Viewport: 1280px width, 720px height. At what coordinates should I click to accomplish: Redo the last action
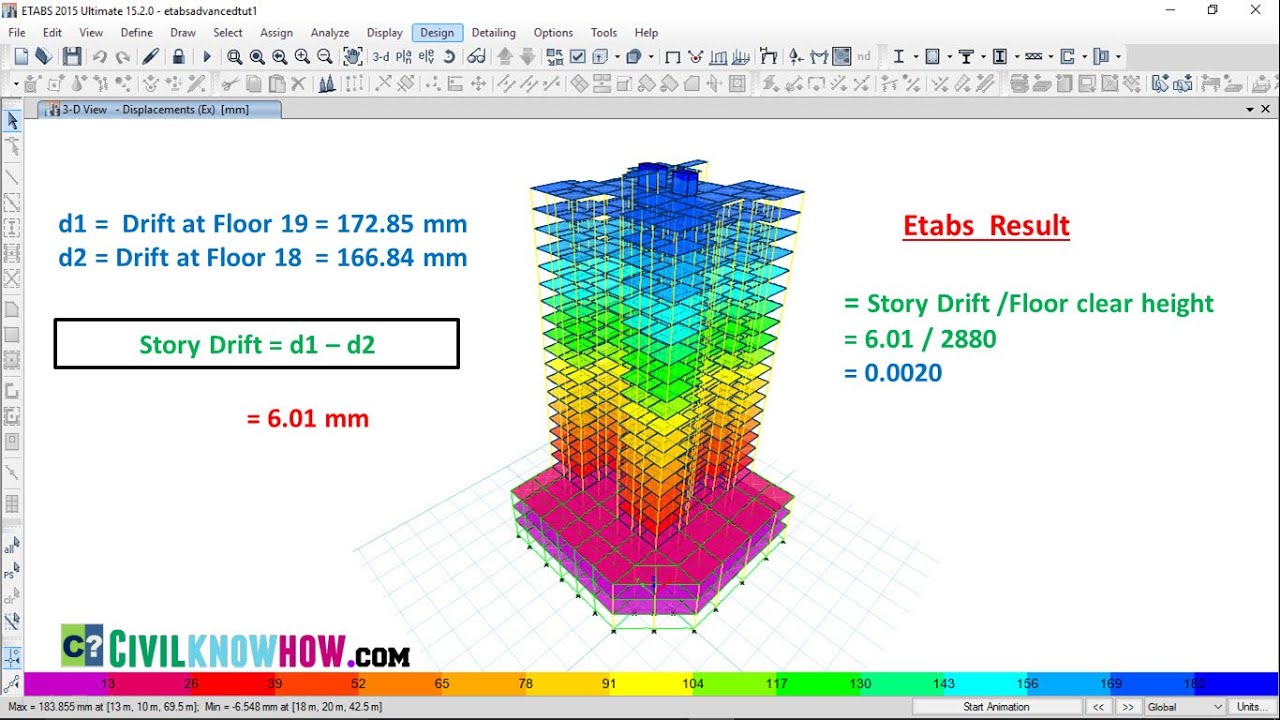(122, 57)
